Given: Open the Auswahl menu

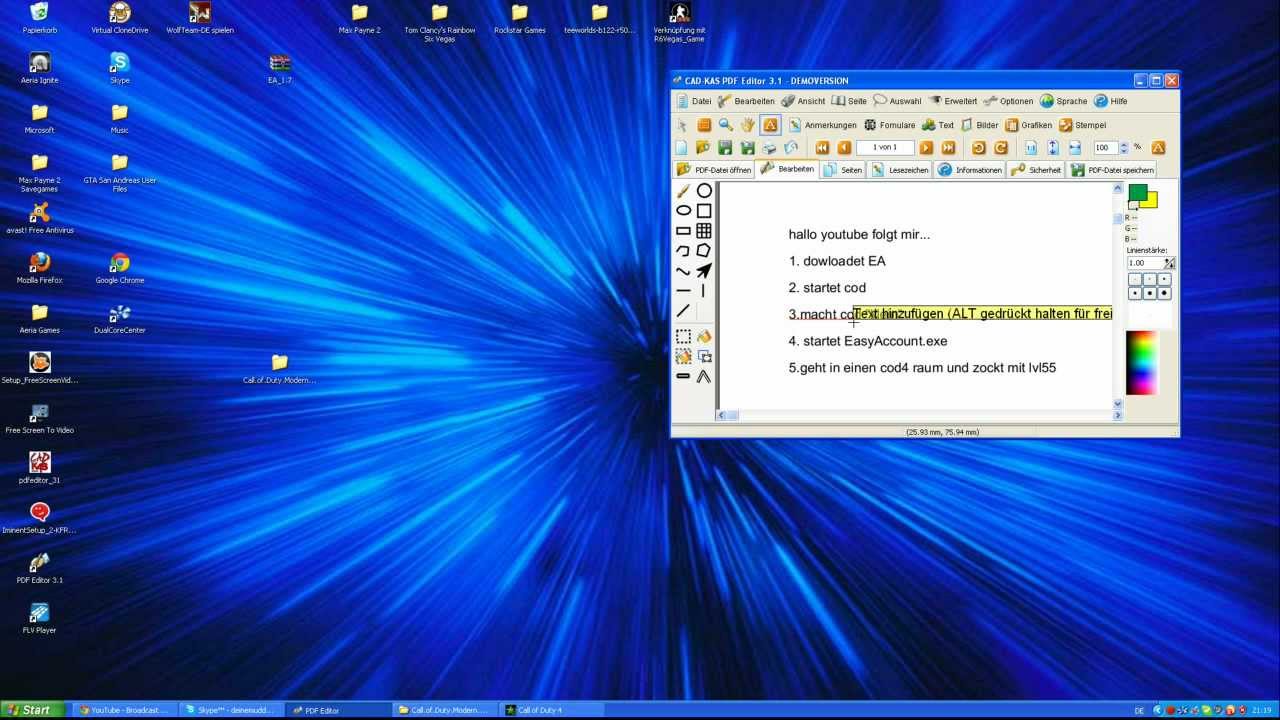Looking at the screenshot, I should pyautogui.click(x=897, y=101).
